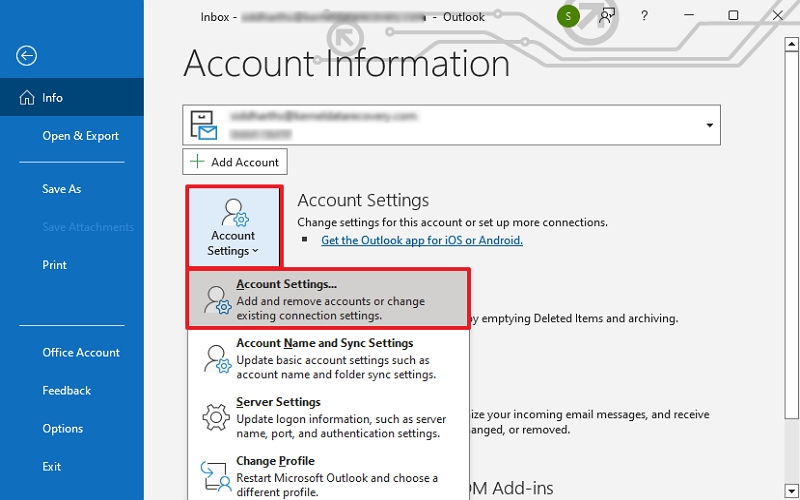Click the Account Settings person-gear icon button
800x500 pixels.
pyautogui.click(x=232, y=227)
